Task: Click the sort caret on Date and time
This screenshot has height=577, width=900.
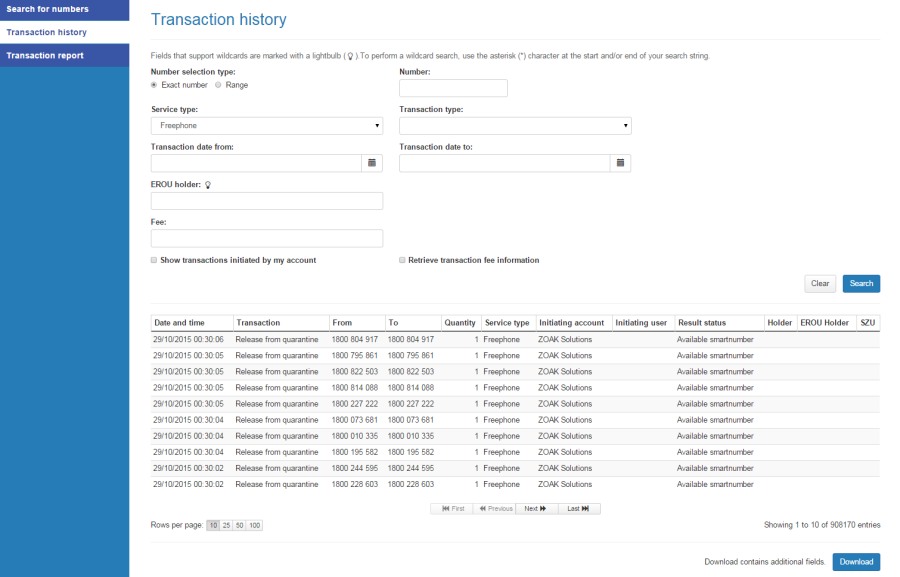Action: [226, 323]
